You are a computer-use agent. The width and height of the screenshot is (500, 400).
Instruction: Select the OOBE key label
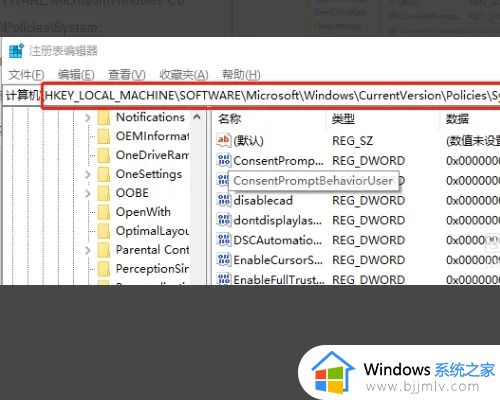[x=132, y=193]
